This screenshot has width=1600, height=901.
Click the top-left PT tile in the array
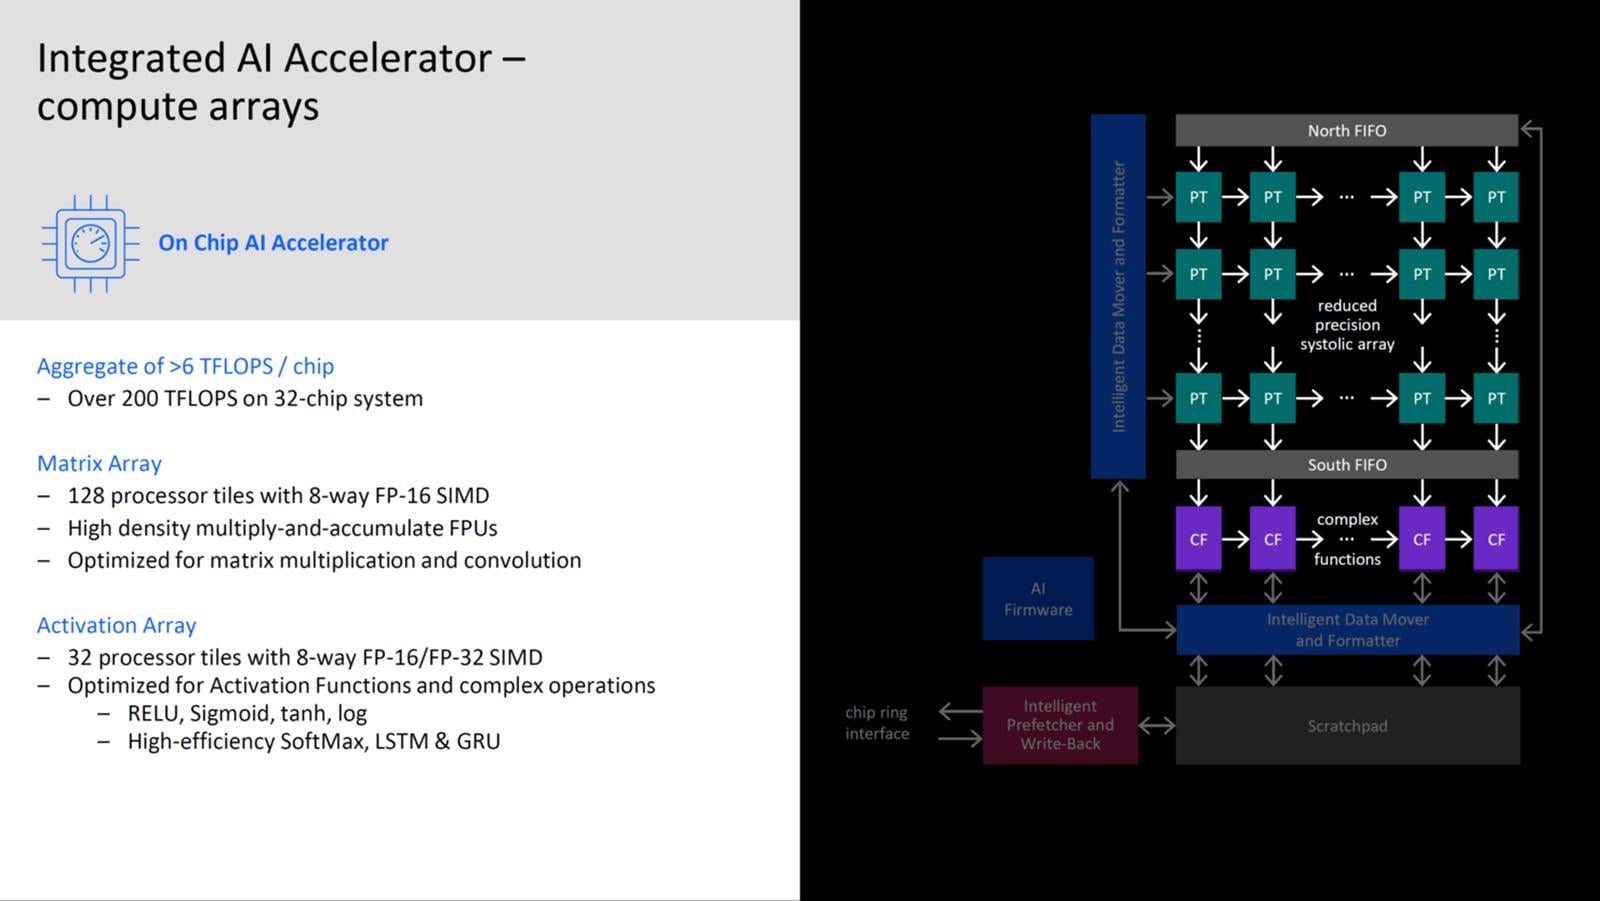[1198, 197]
